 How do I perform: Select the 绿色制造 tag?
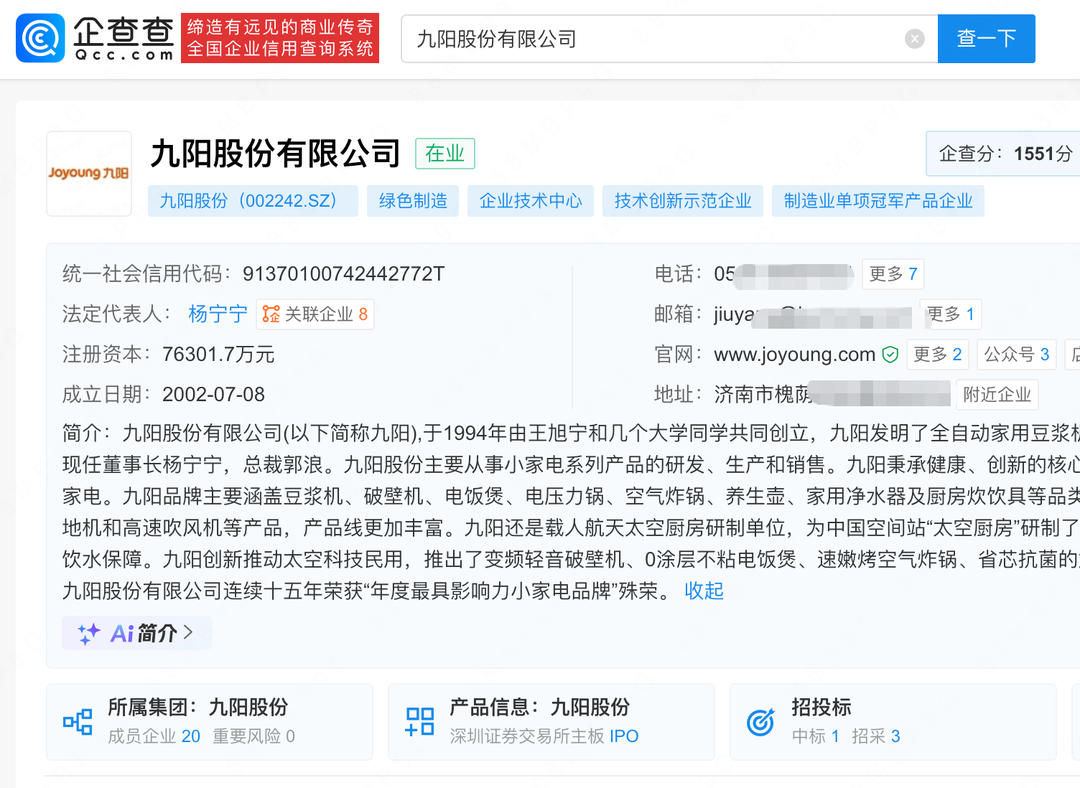[x=413, y=201]
